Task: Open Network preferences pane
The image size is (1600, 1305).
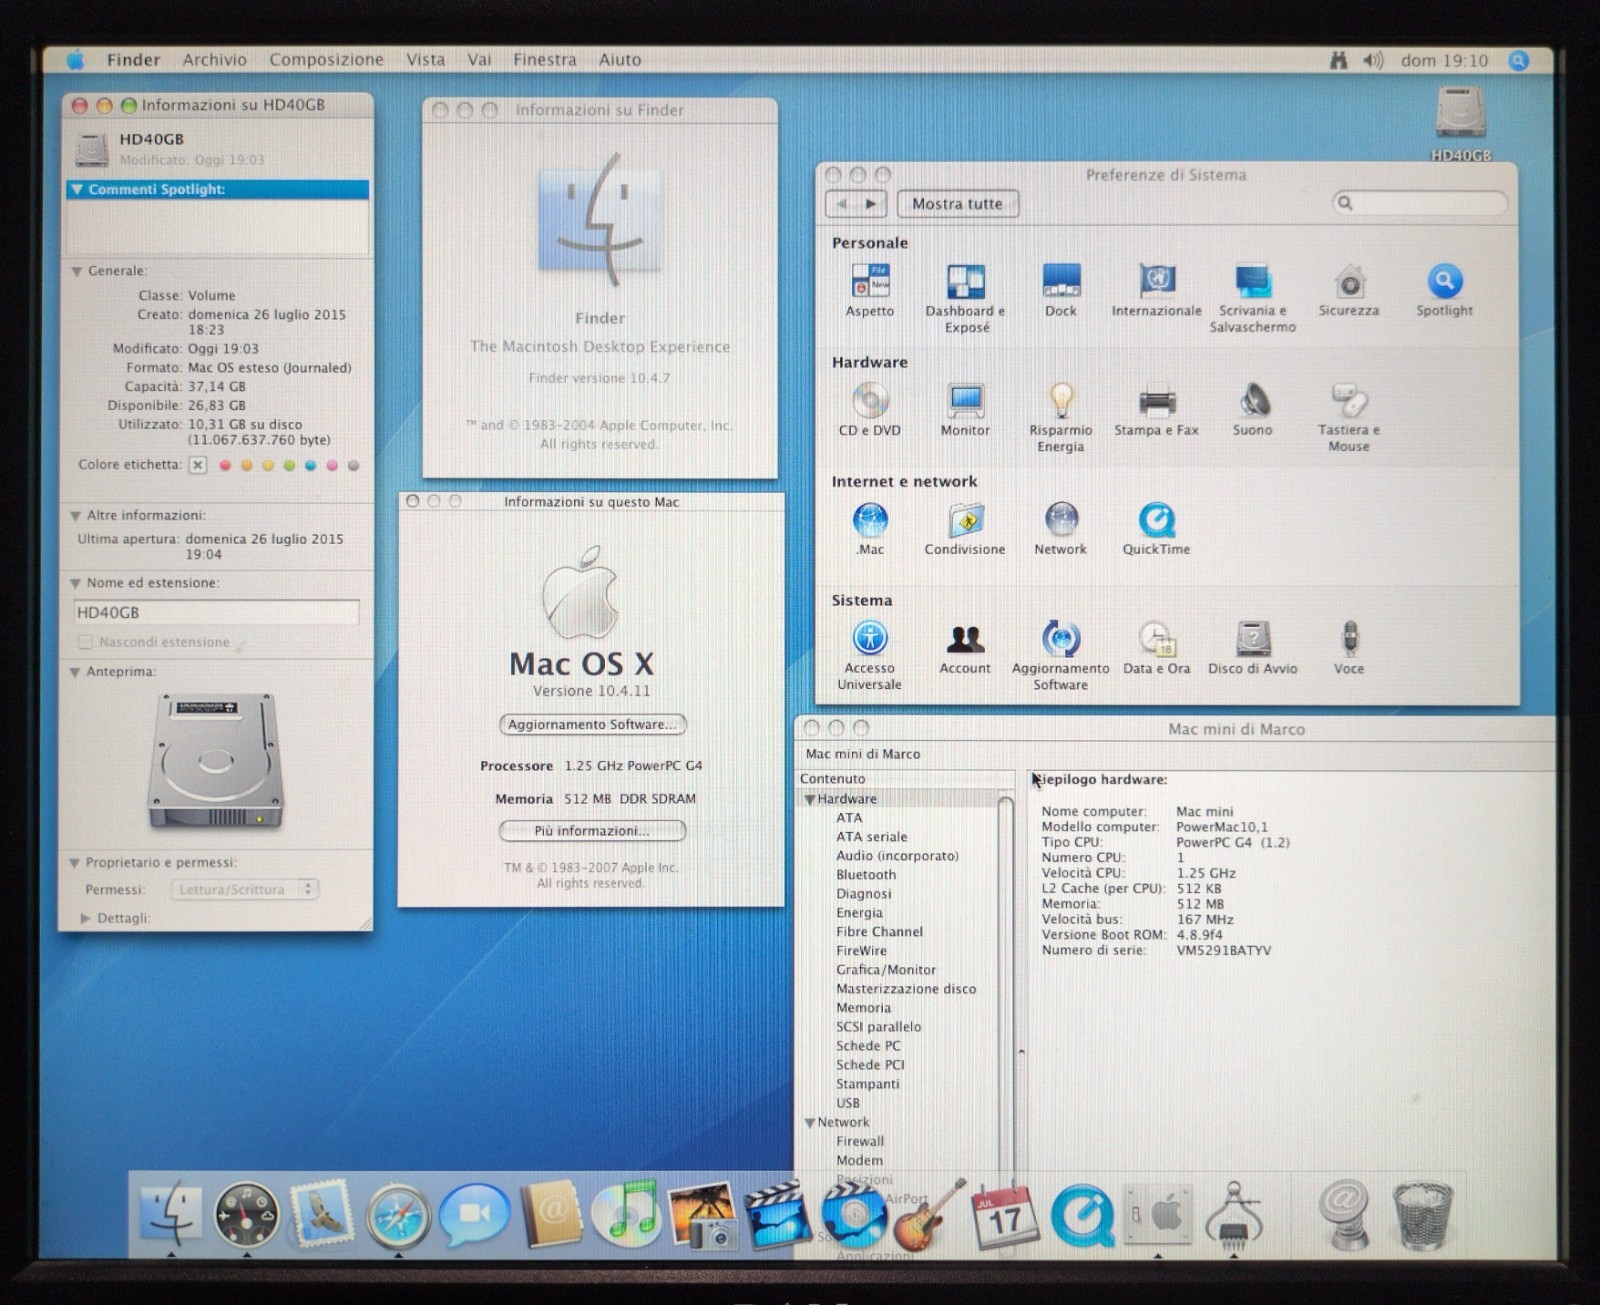Action: (1061, 529)
